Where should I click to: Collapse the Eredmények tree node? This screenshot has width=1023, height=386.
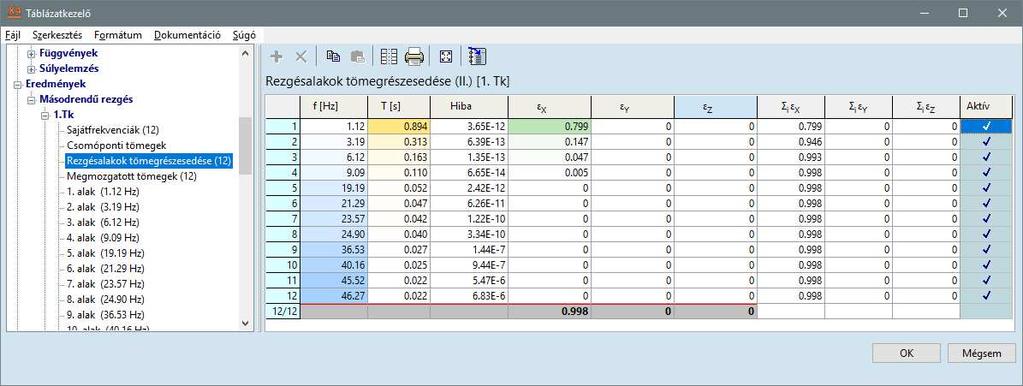[x=17, y=84]
